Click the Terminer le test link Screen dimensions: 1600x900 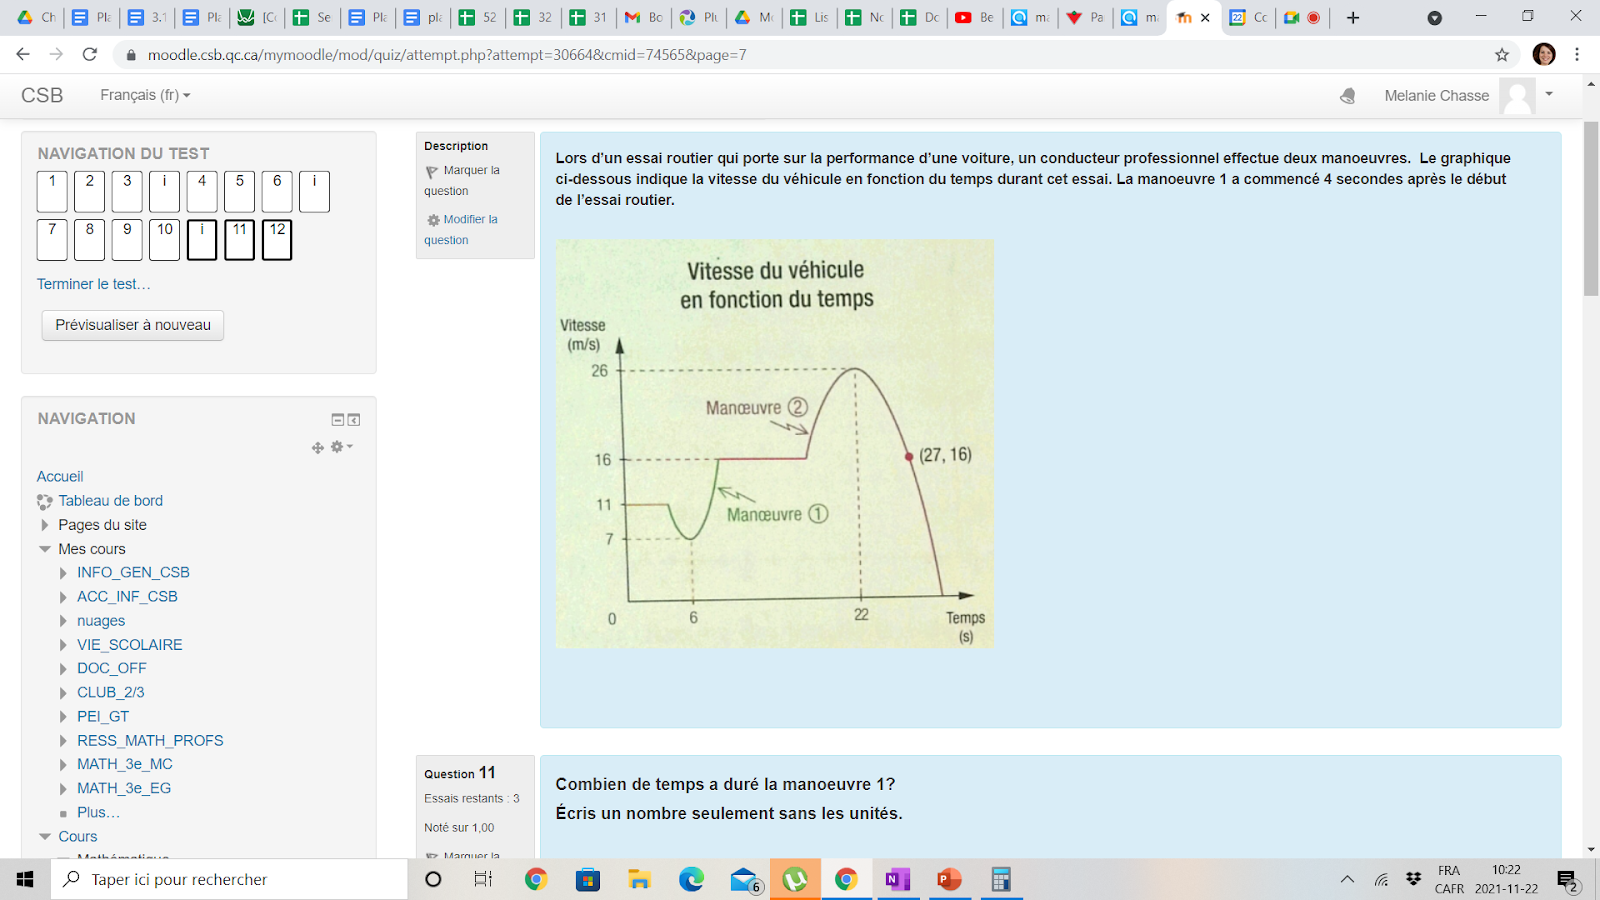tap(94, 284)
